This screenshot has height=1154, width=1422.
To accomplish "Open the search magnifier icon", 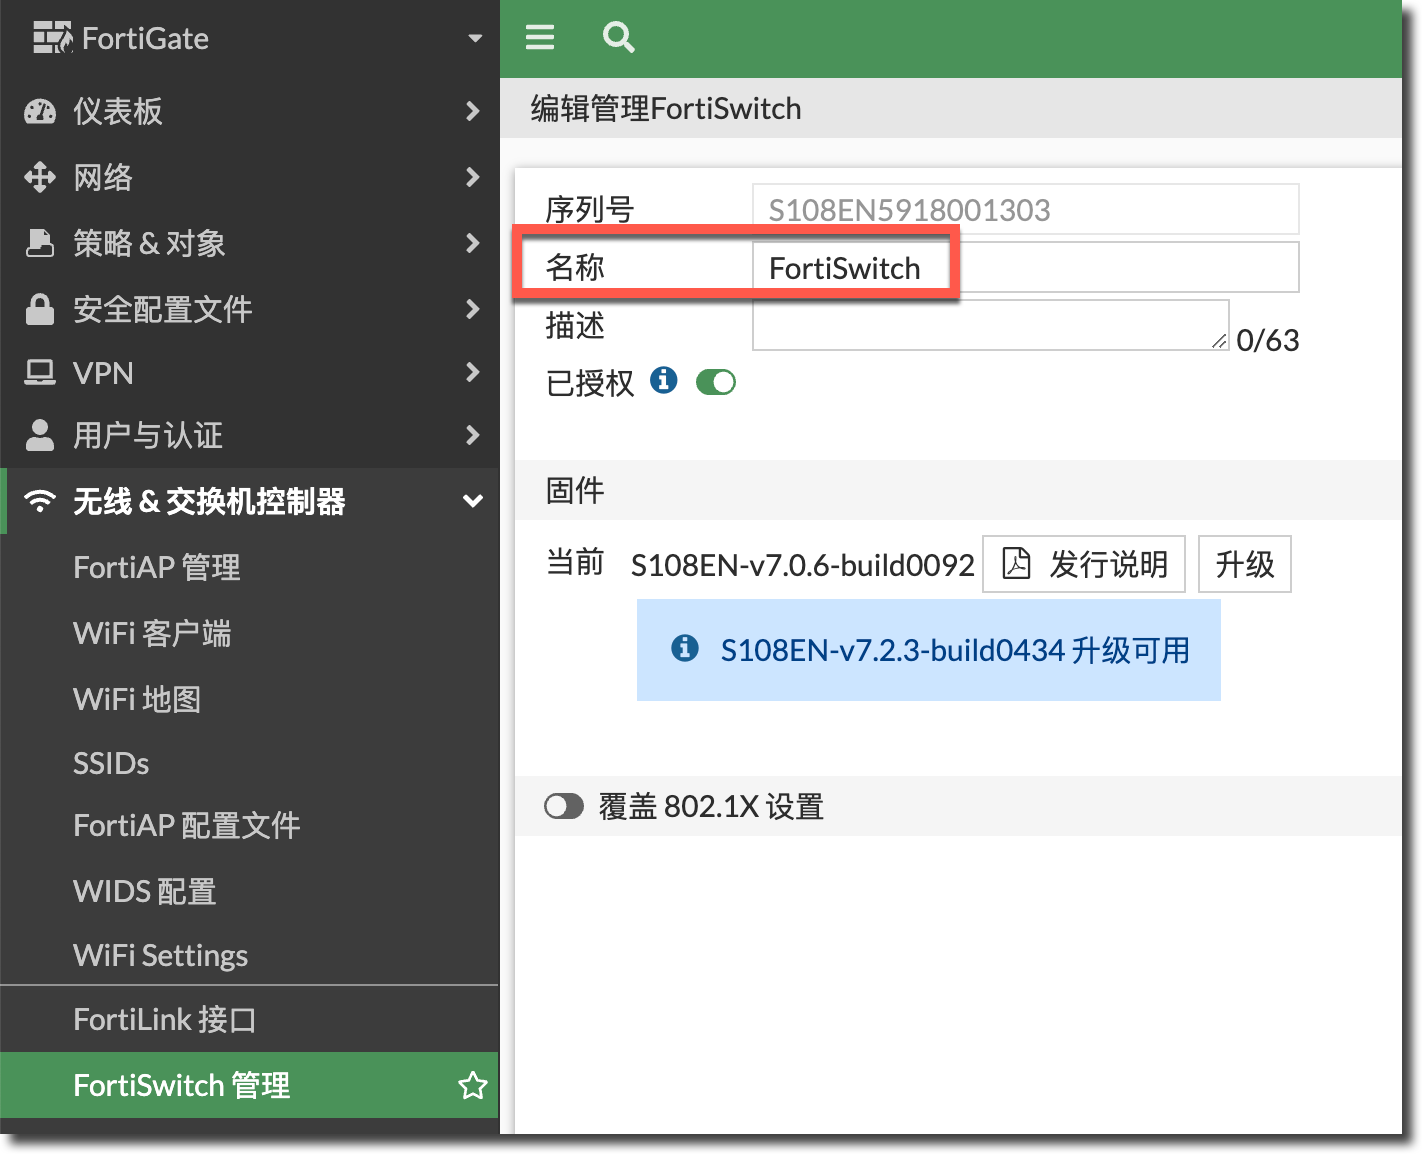I will click(x=618, y=38).
